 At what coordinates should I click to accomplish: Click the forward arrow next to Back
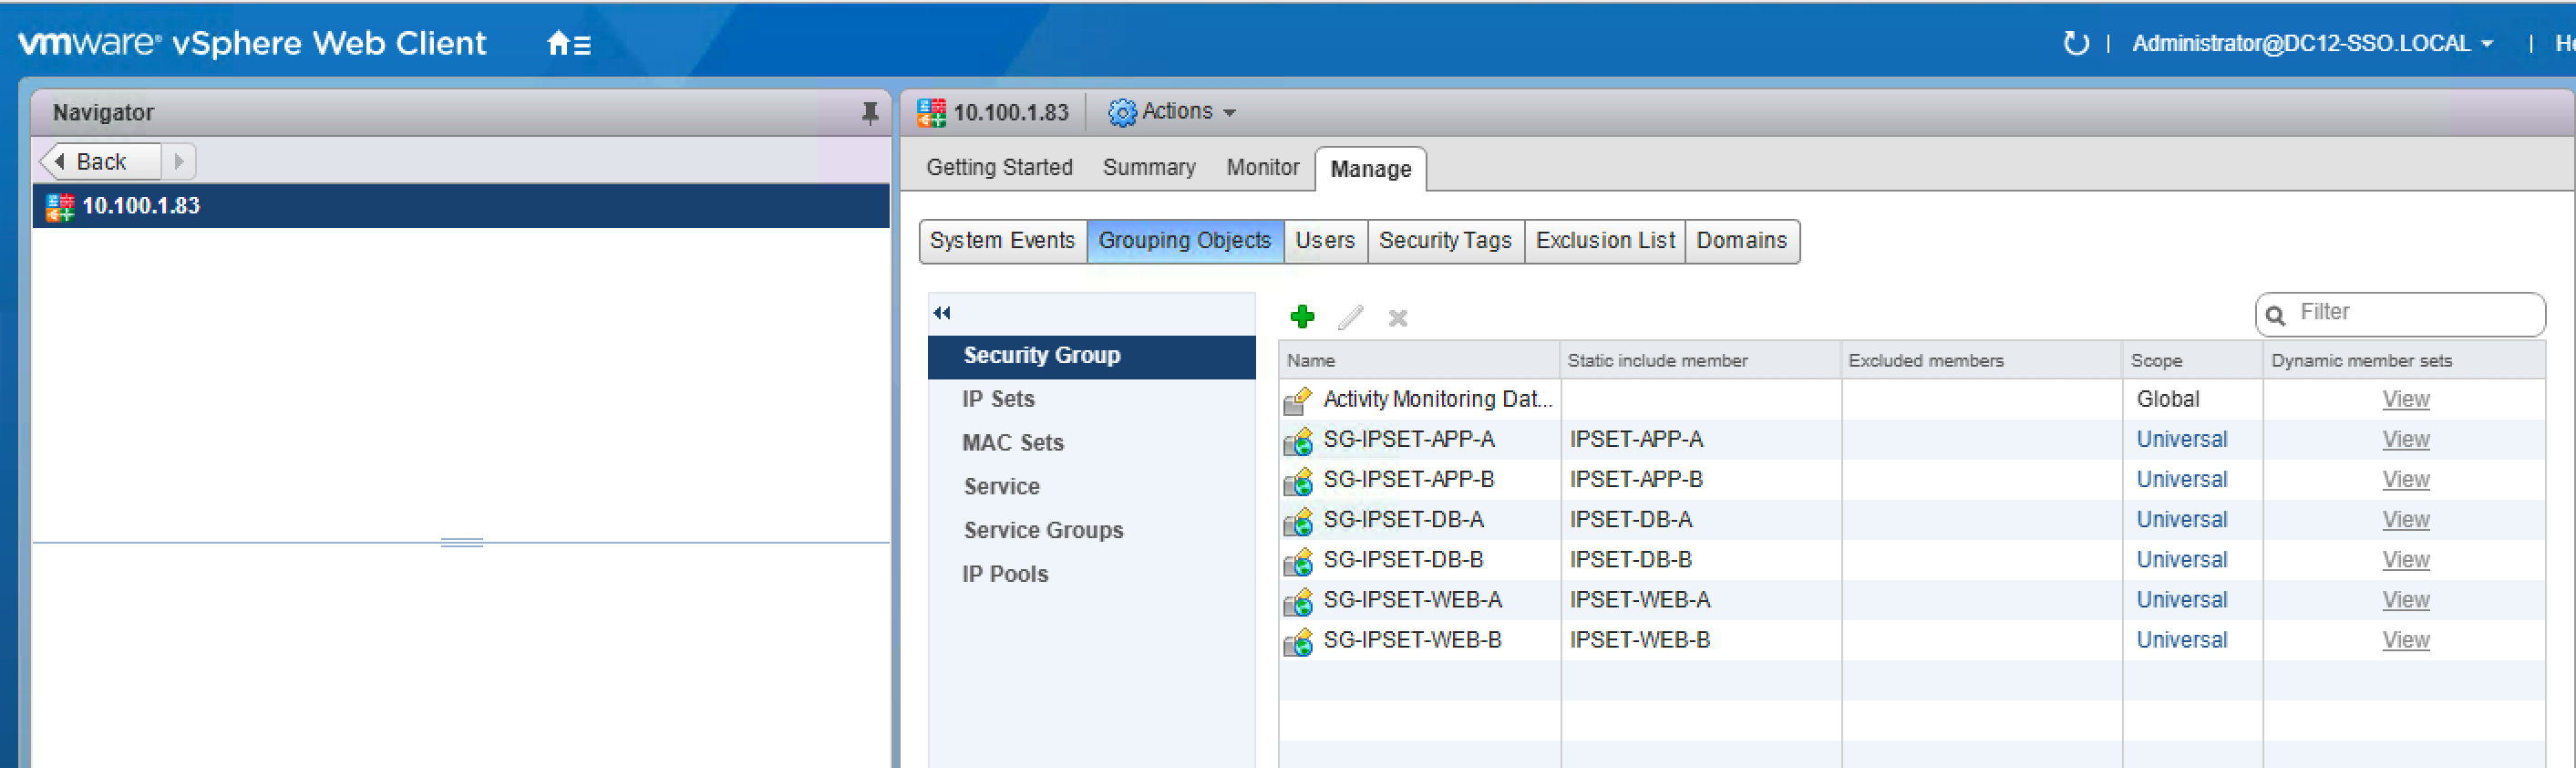(179, 161)
